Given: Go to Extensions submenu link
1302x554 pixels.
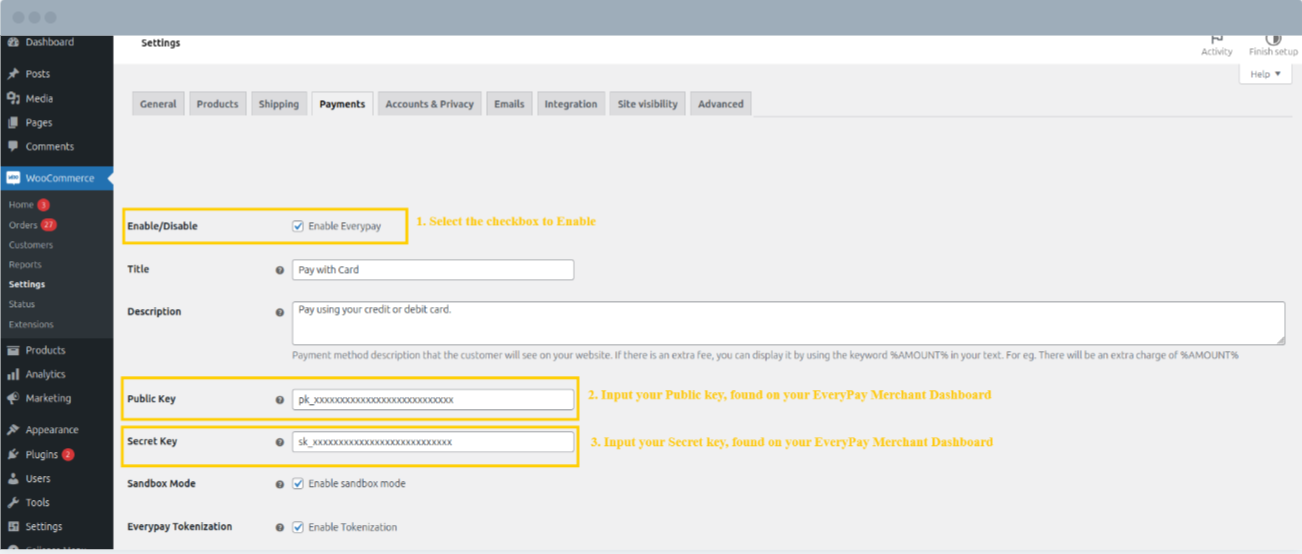Looking at the screenshot, I should point(31,324).
